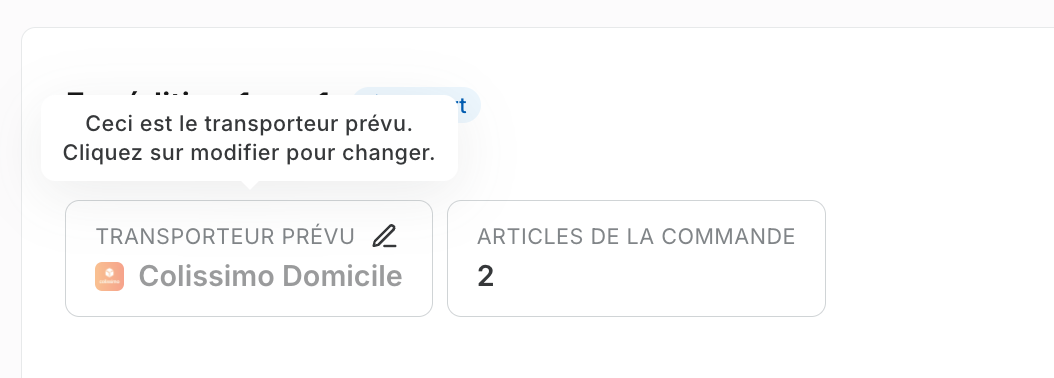The height and width of the screenshot is (378, 1054).
Task: Click the tooltip's small downward arrow pointer
Action: point(249,185)
